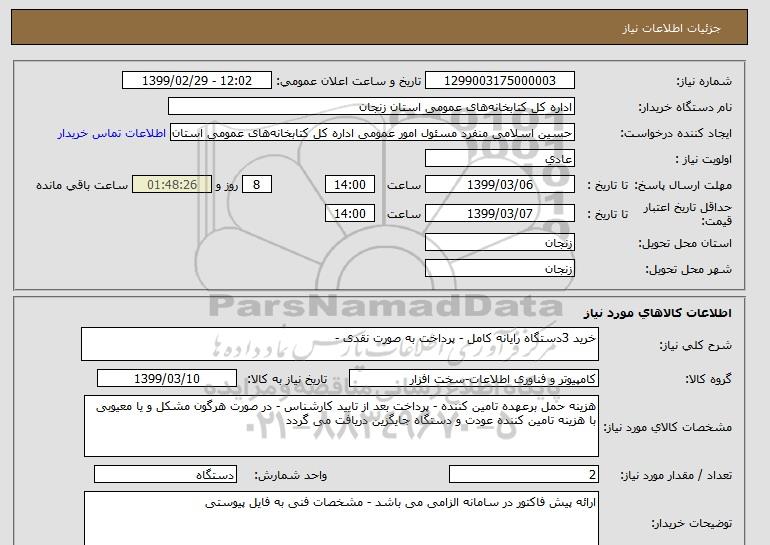Click the نام دستگاه خریدار label
This screenshot has height=545, width=770.
click(x=685, y=108)
